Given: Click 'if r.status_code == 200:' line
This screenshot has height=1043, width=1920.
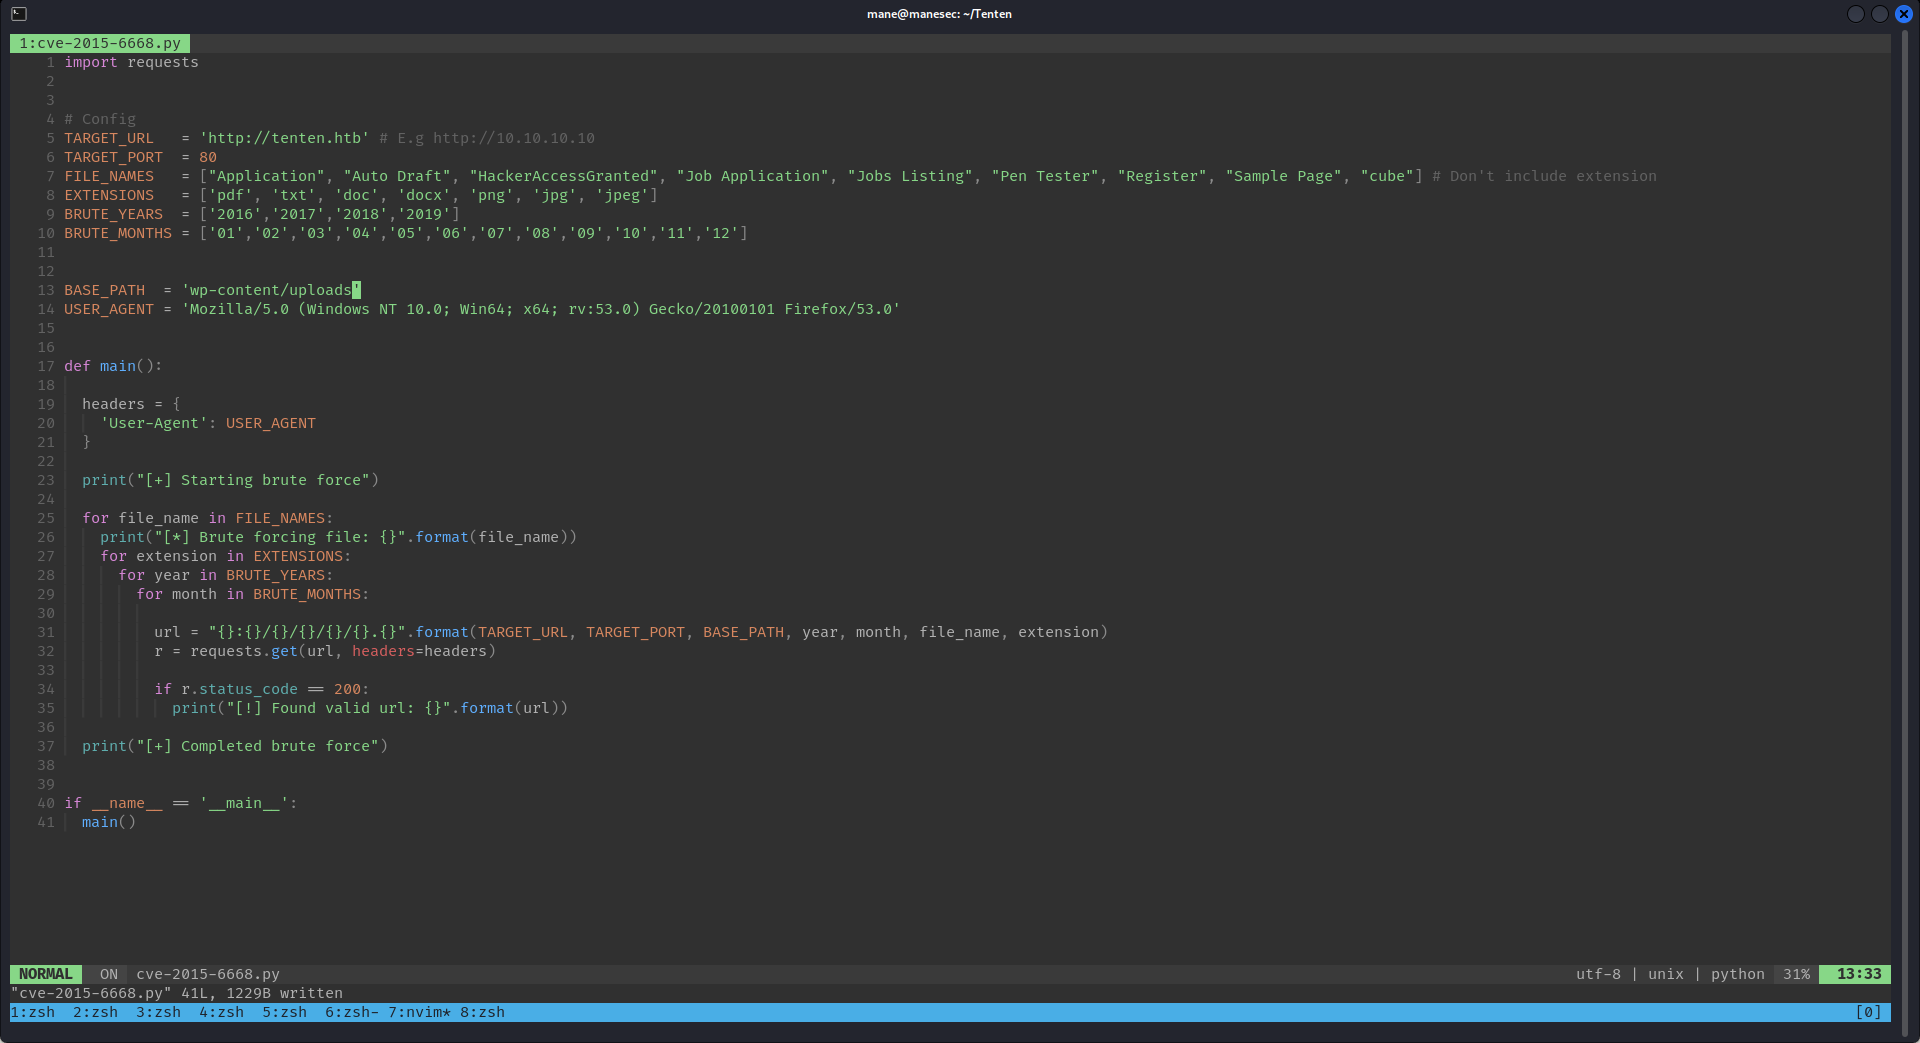Looking at the screenshot, I should click(262, 689).
